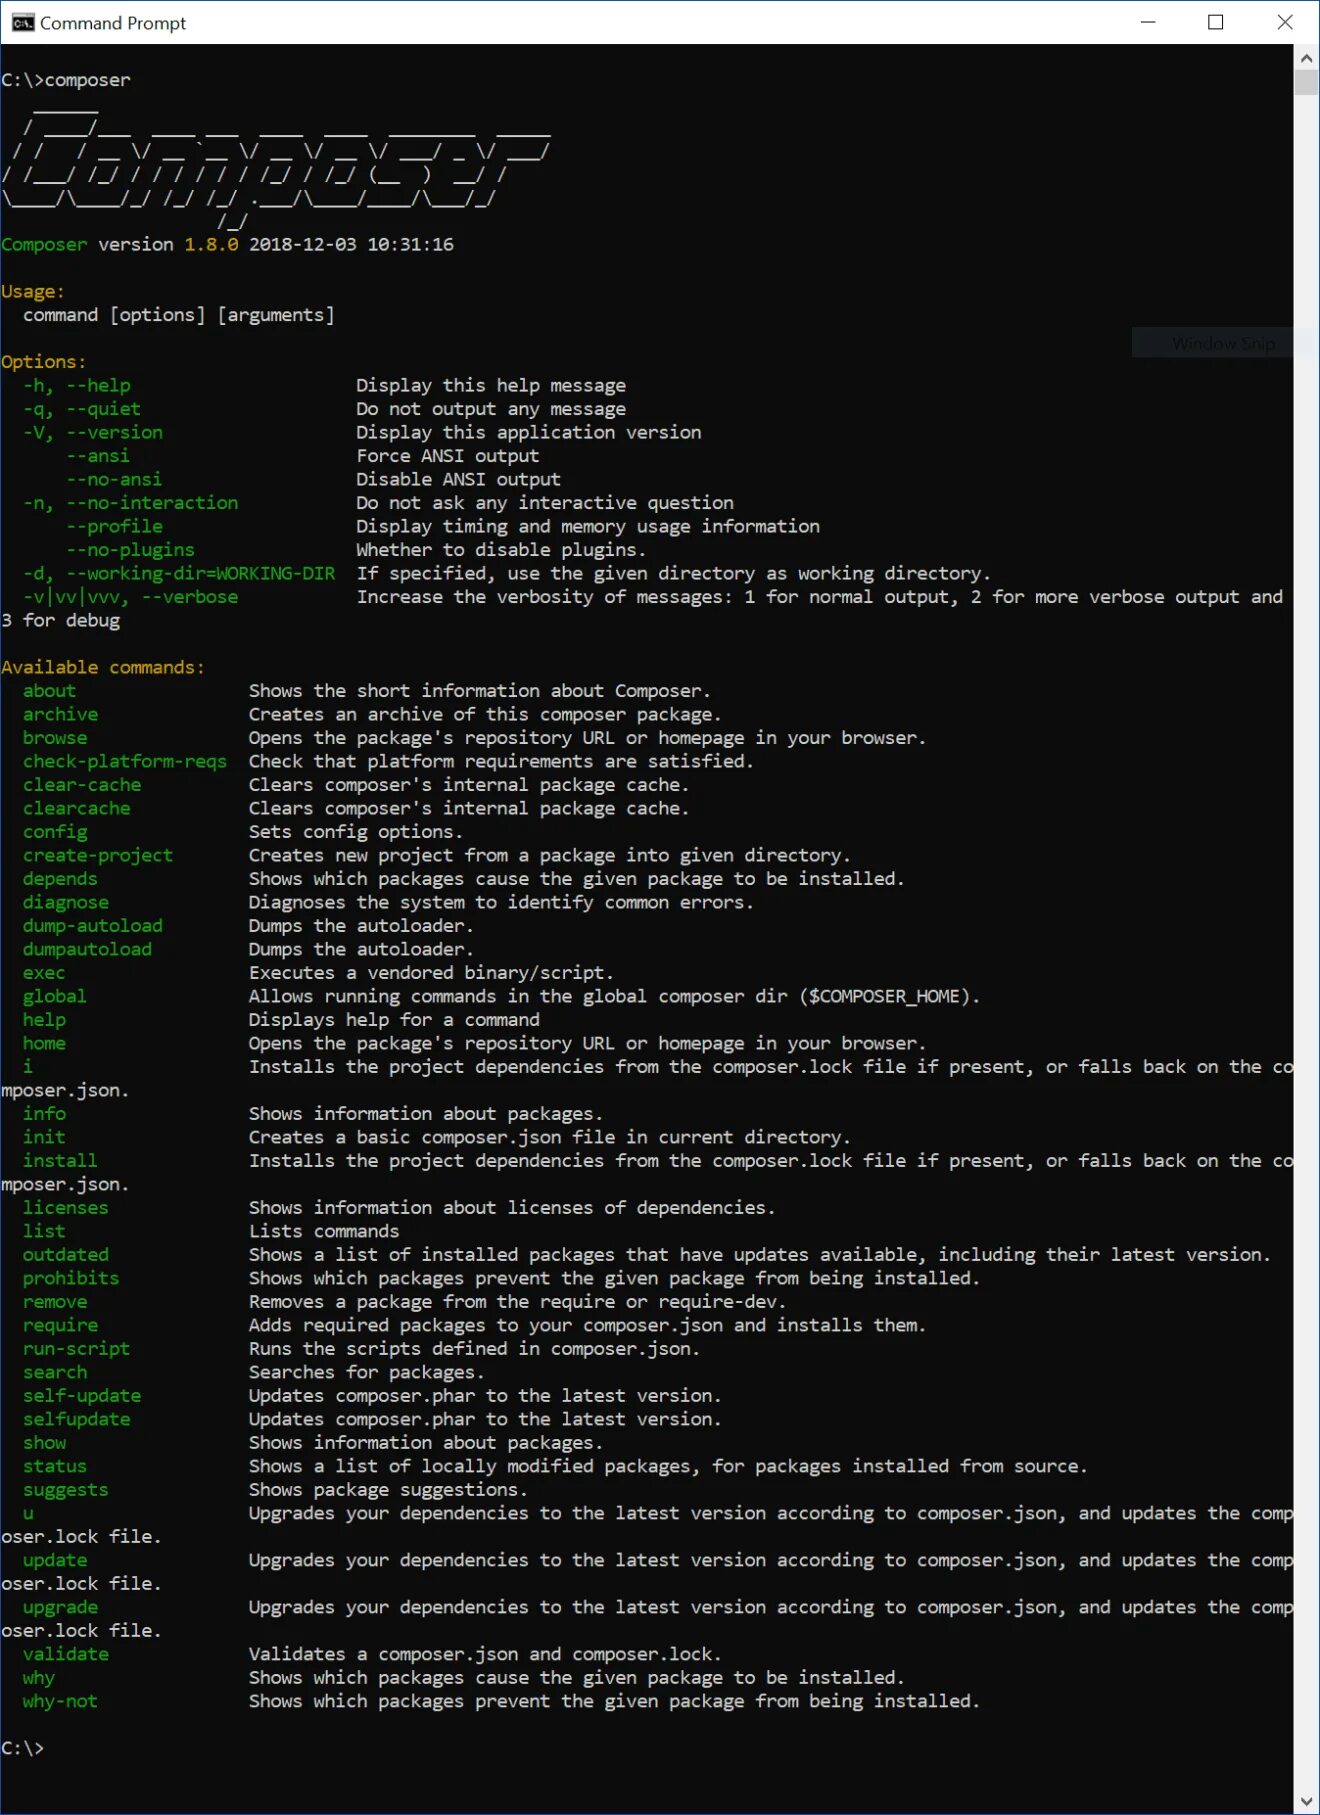Click the vertical scrollbar thumb
The image size is (1320, 1815).
[1306, 82]
